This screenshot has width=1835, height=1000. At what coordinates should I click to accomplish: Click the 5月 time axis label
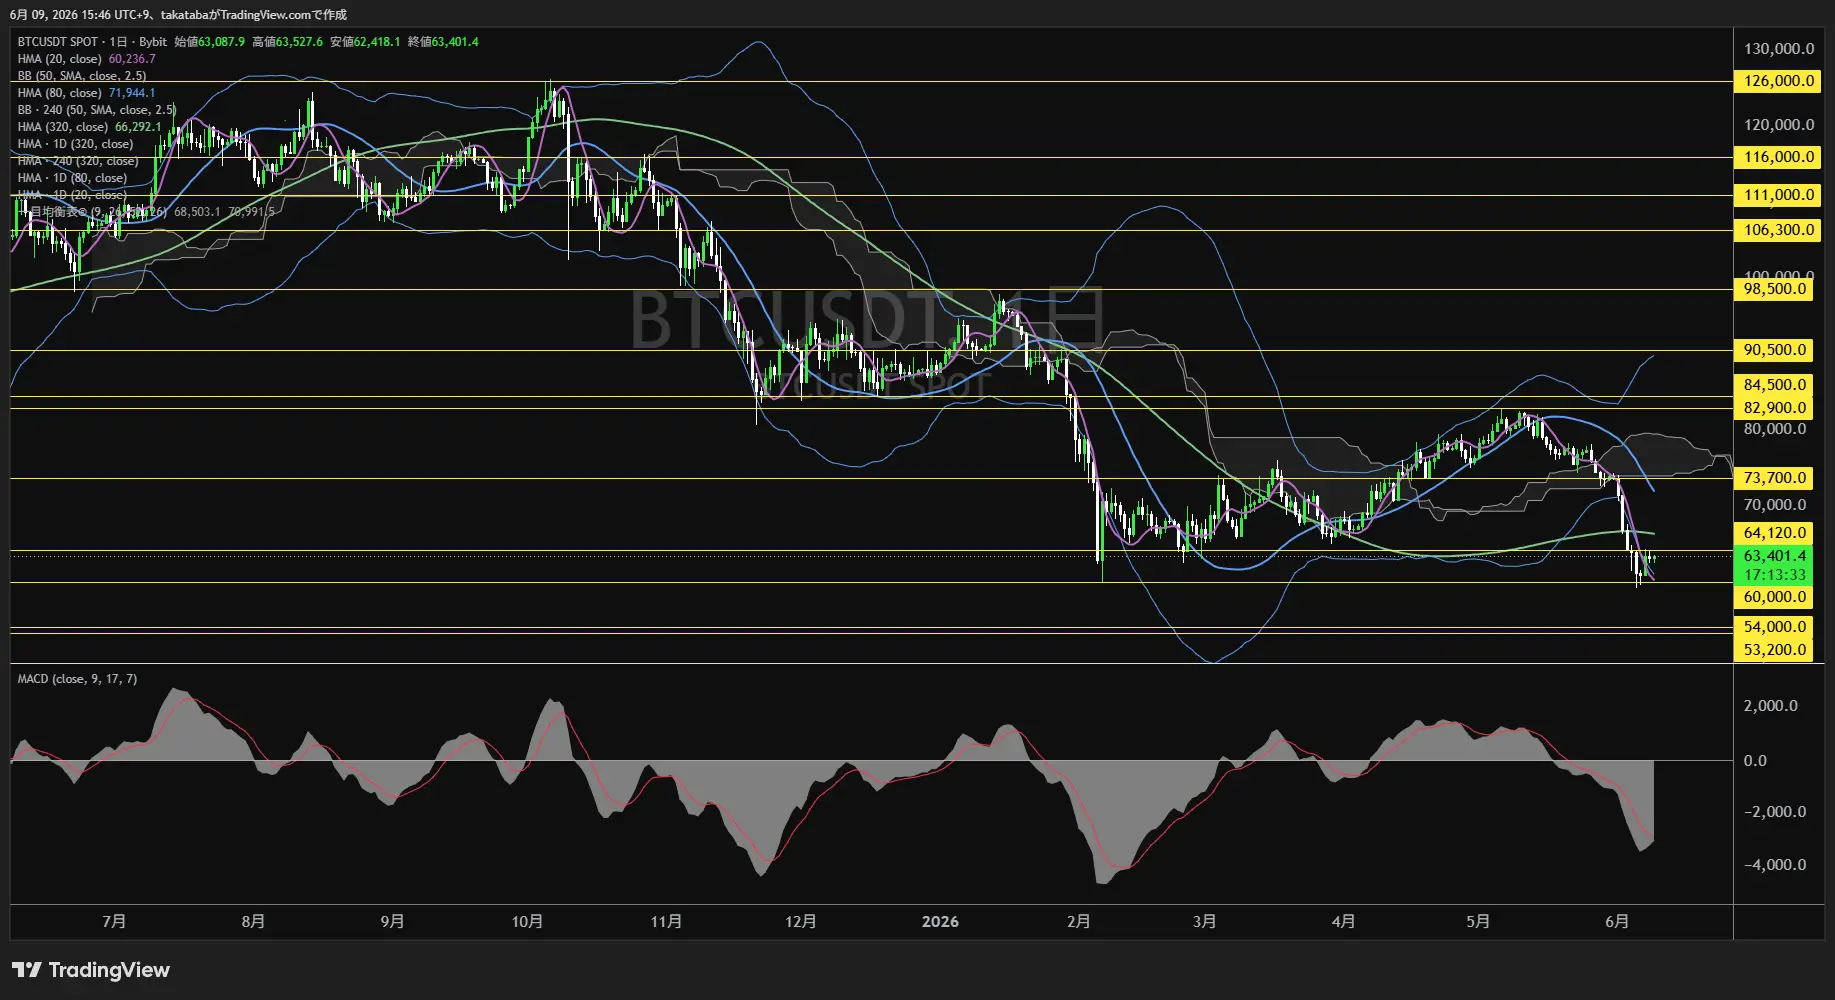point(1477,922)
